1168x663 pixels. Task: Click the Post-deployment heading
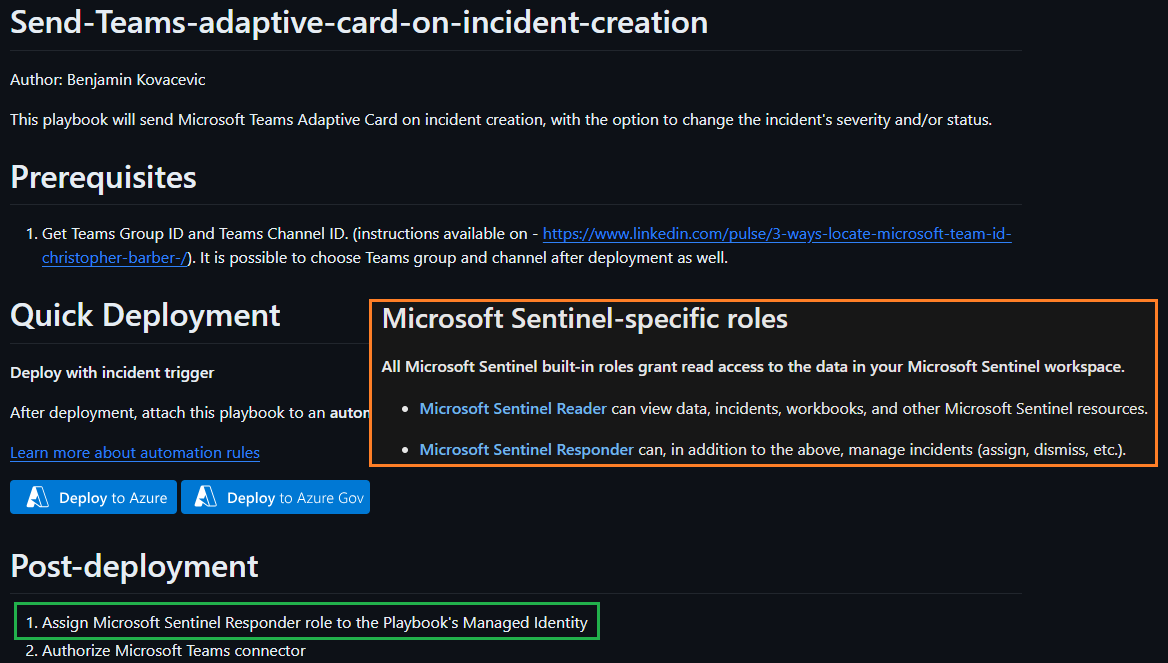click(x=134, y=567)
